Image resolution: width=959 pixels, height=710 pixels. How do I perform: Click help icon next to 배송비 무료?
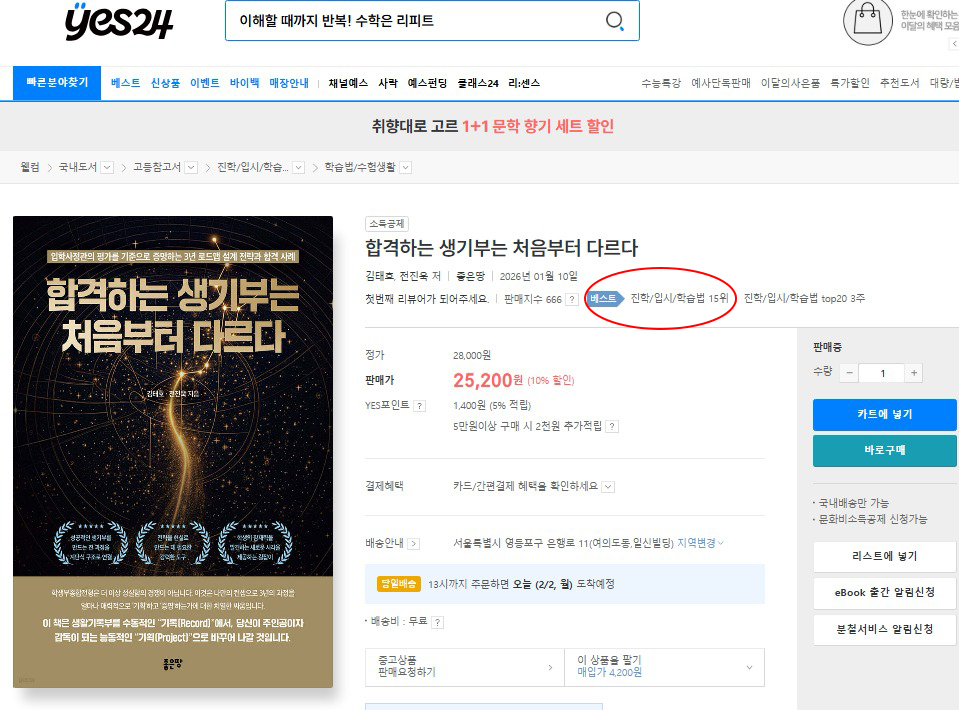(437, 621)
